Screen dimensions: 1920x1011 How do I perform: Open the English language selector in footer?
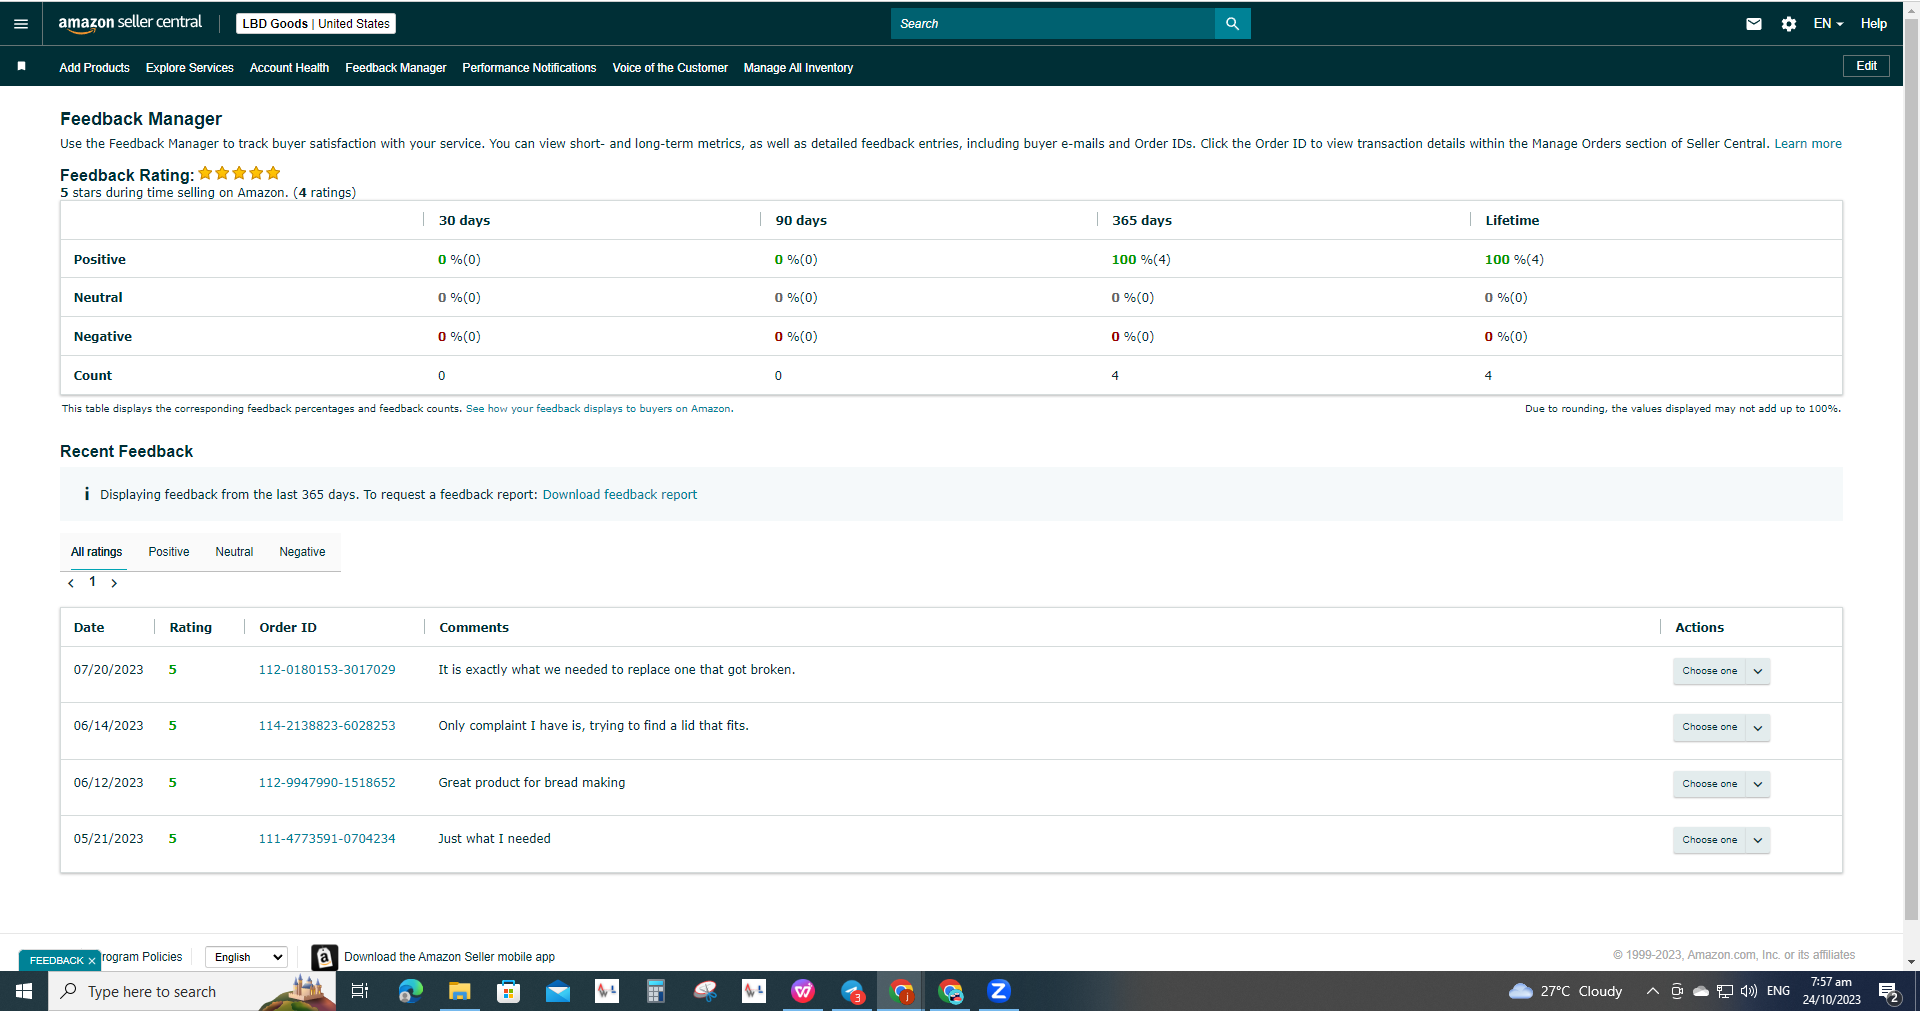(x=247, y=957)
